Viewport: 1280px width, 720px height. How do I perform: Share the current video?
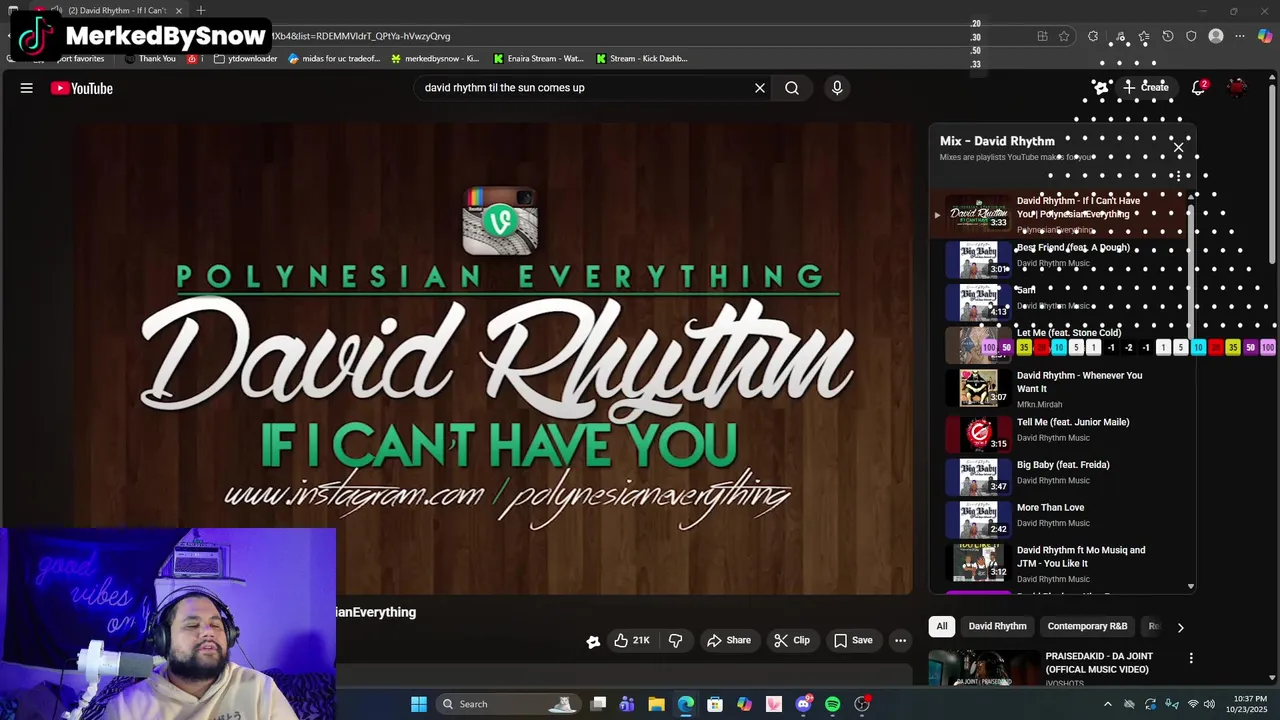729,640
